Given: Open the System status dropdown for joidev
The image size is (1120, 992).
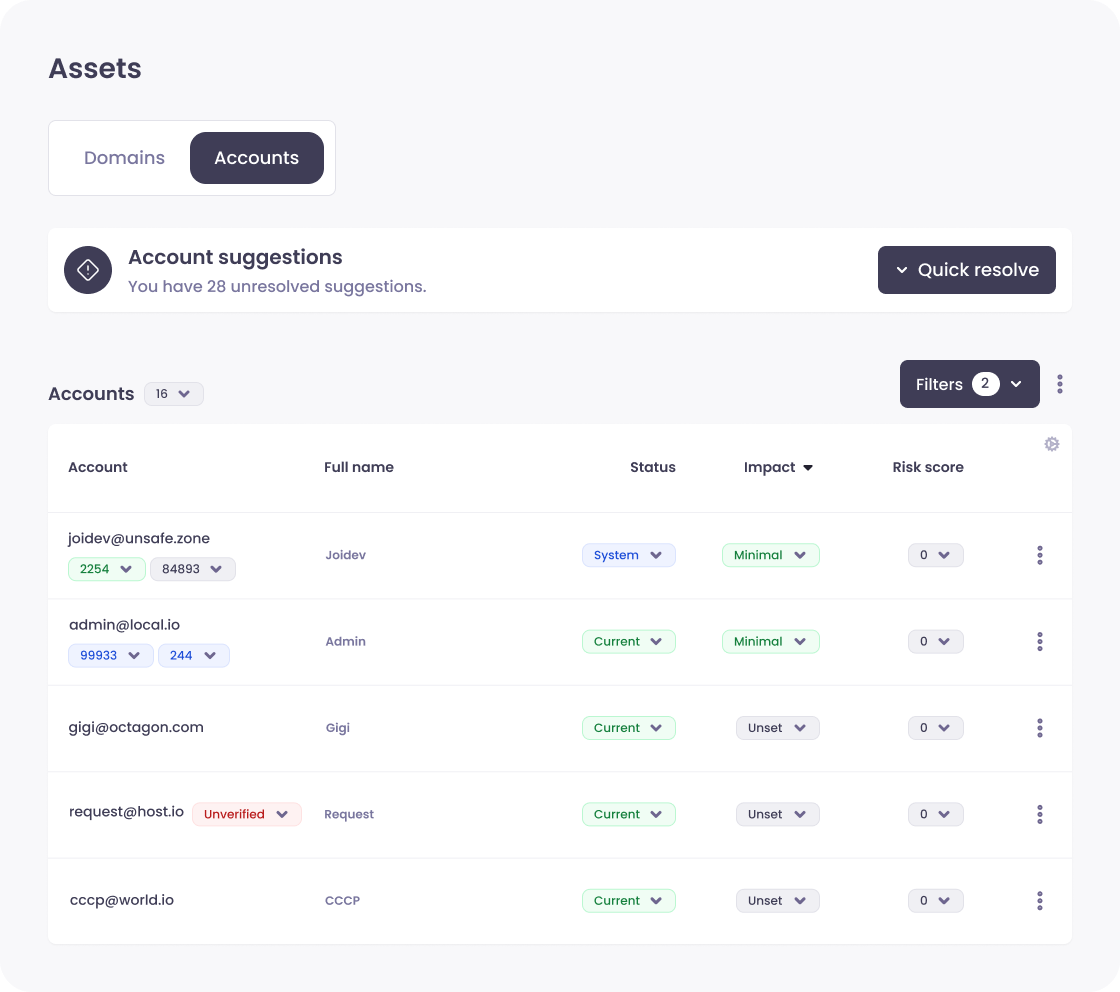Looking at the screenshot, I should 629,555.
